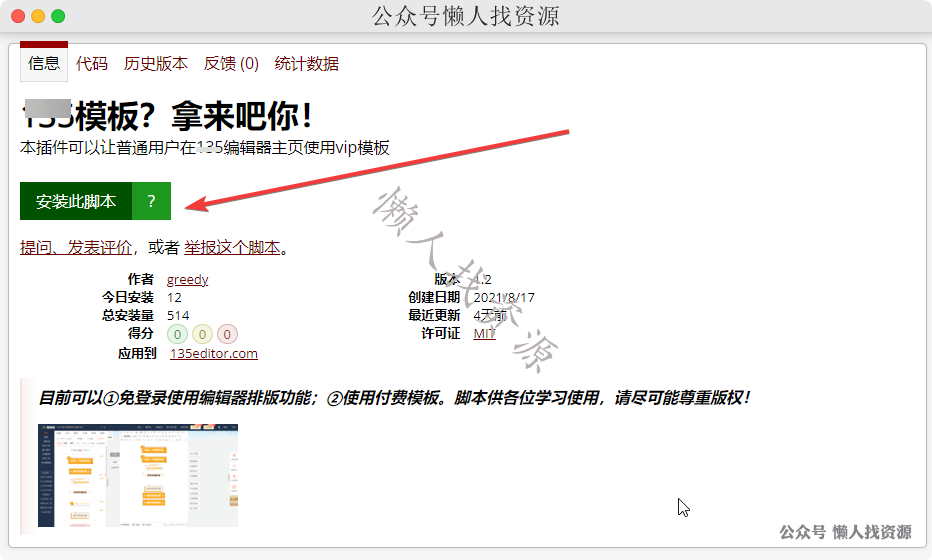Switch to the 代码 tab
The width and height of the screenshot is (932, 560).
92,64
